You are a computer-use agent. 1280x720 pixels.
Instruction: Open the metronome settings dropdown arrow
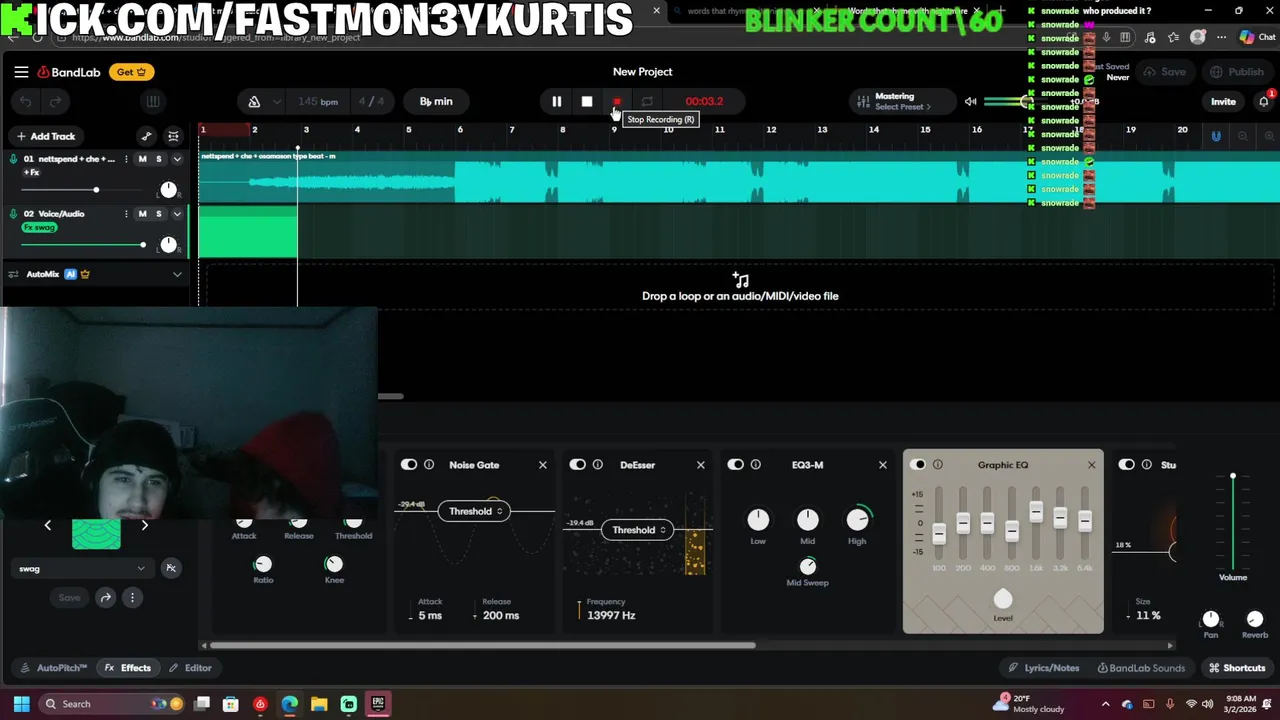(x=276, y=101)
